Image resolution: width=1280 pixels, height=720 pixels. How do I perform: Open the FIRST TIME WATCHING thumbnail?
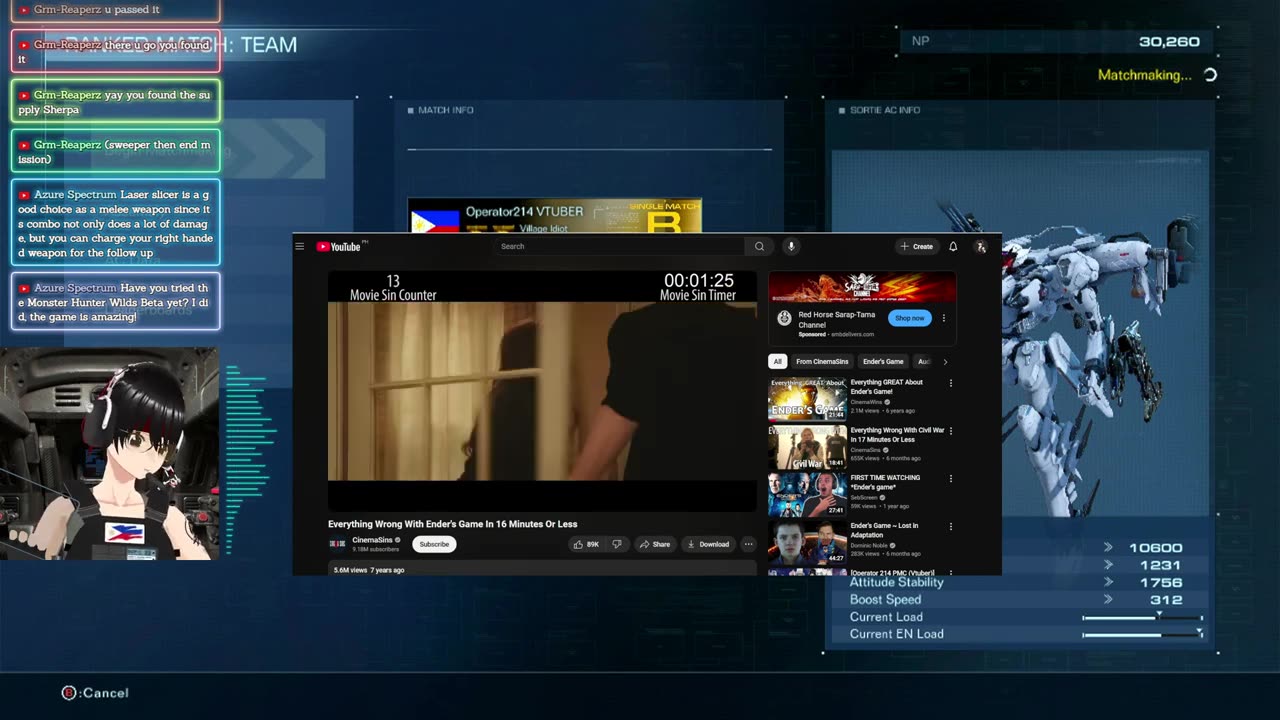pos(807,494)
